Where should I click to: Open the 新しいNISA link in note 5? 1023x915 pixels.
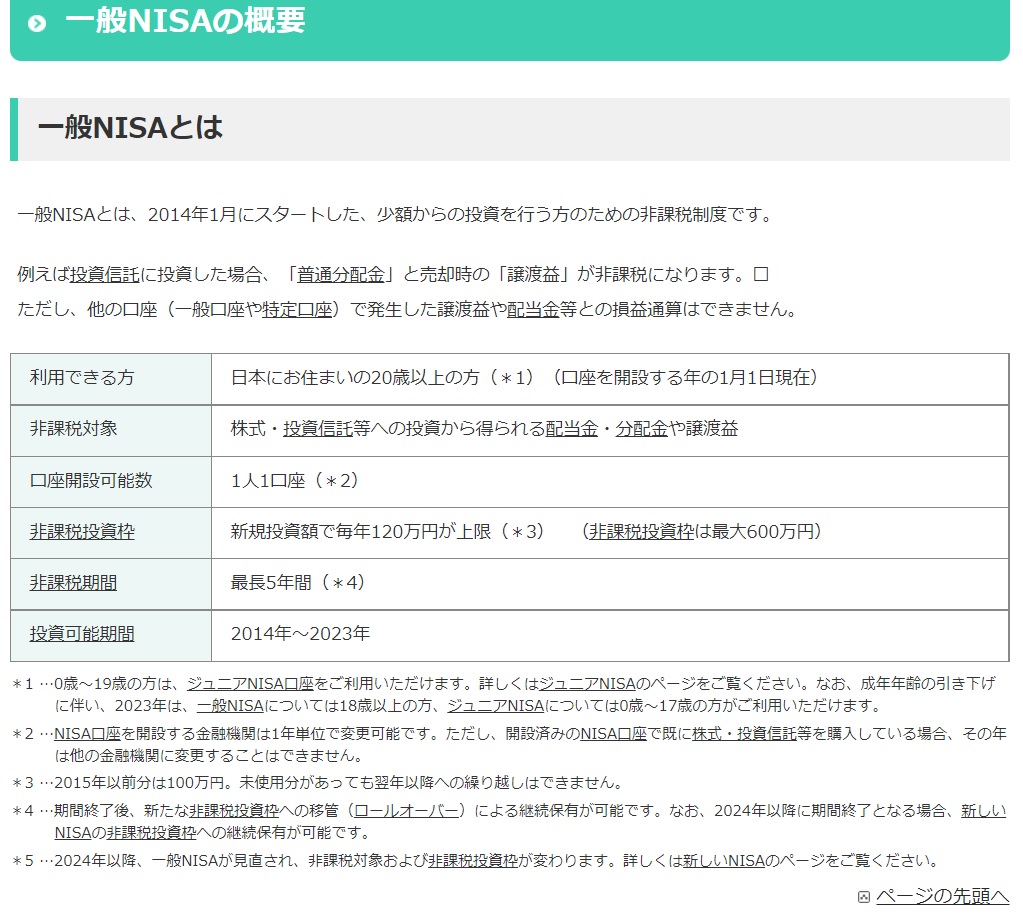click(x=724, y=861)
